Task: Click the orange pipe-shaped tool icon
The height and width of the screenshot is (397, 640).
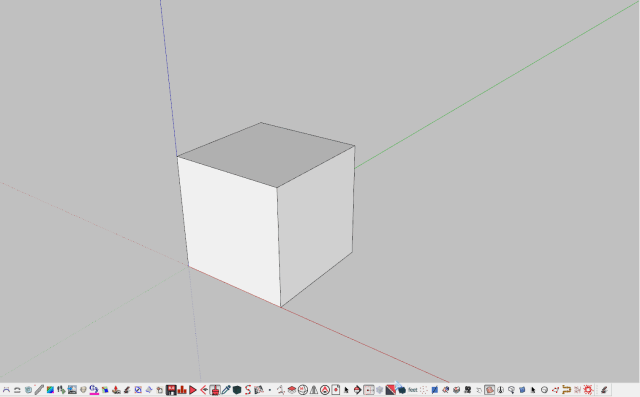Action: click(x=566, y=390)
